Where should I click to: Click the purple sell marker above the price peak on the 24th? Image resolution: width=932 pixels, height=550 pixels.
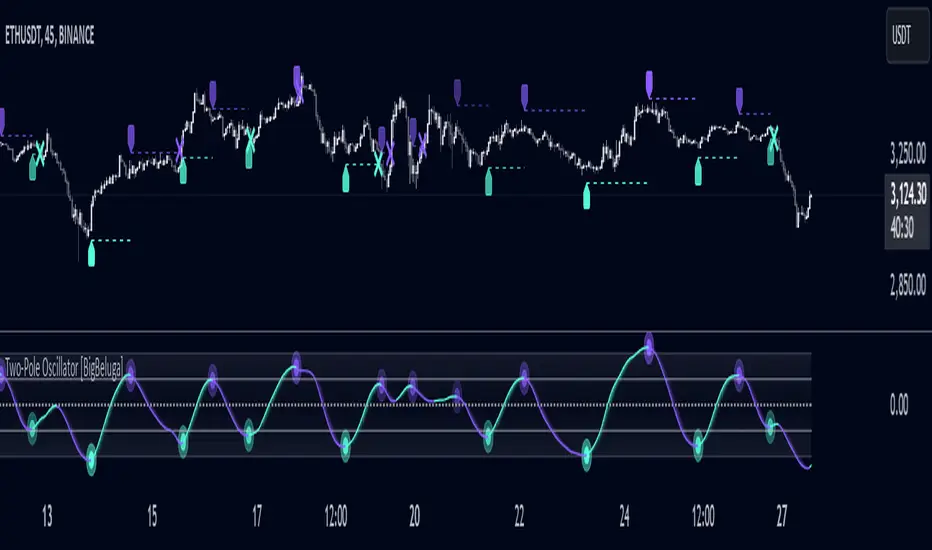click(x=649, y=84)
